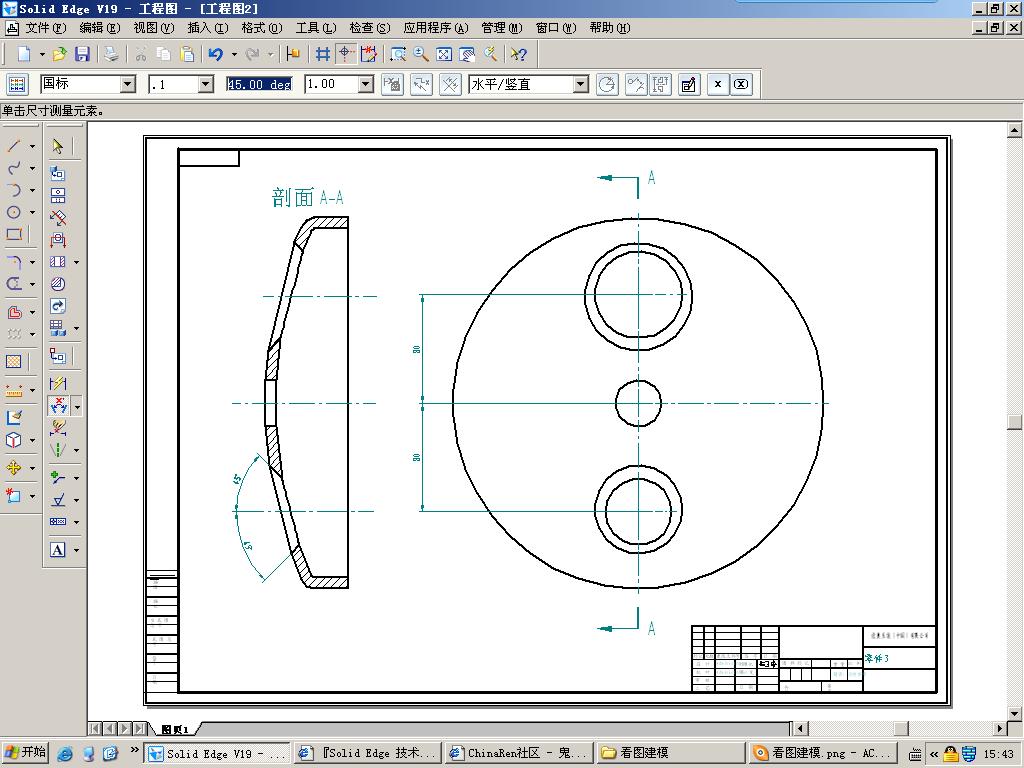Paste from clipboard using the toolbar icon
This screenshot has width=1024, height=768.
(187, 54)
